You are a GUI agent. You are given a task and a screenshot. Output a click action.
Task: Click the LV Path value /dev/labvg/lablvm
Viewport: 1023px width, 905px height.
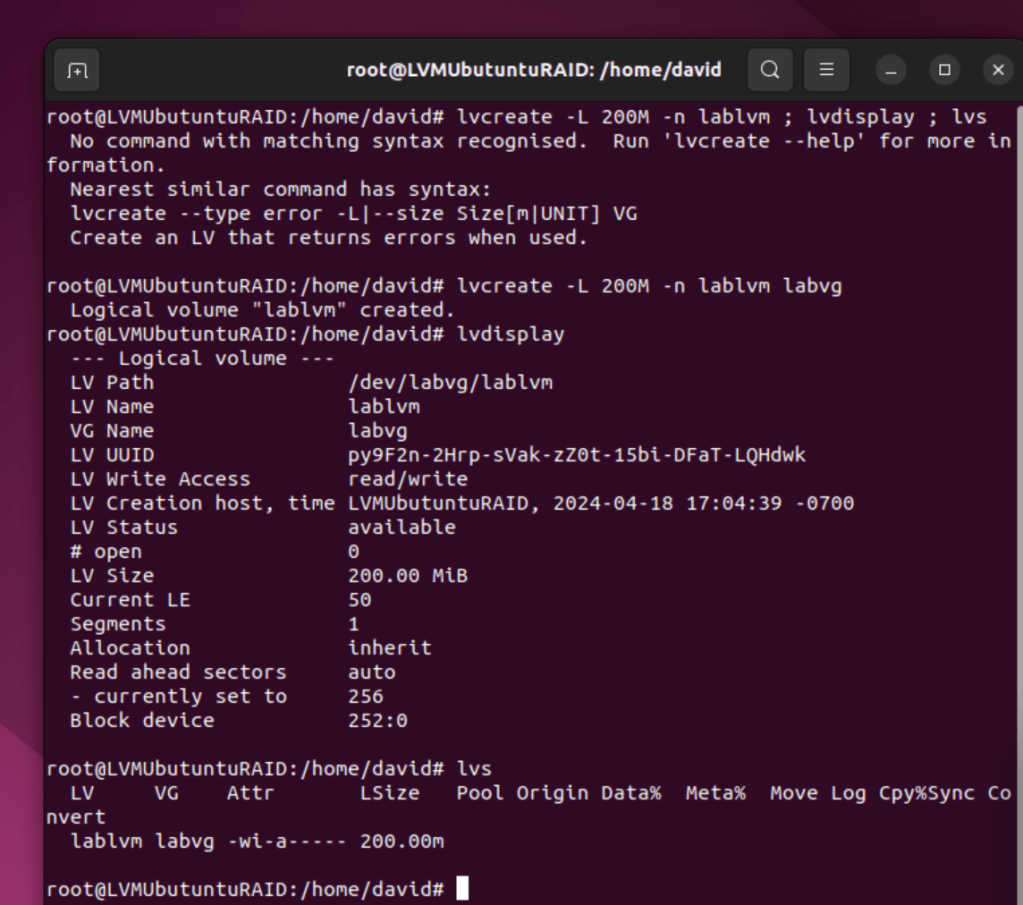(x=450, y=382)
